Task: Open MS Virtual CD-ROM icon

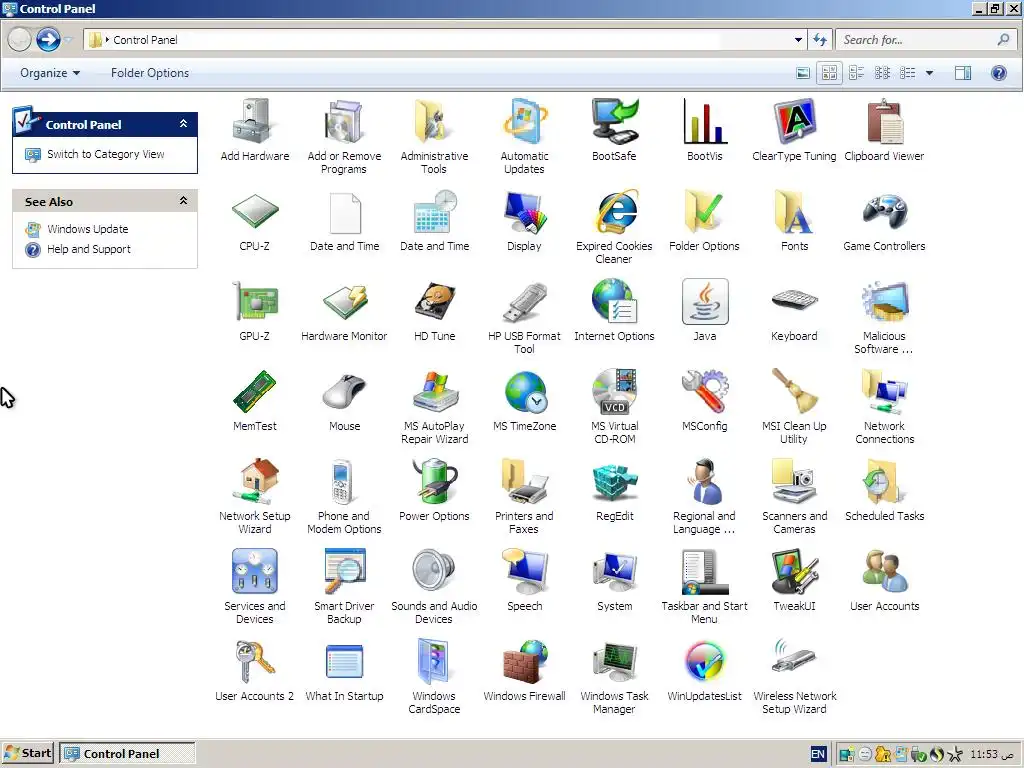Action: point(614,407)
